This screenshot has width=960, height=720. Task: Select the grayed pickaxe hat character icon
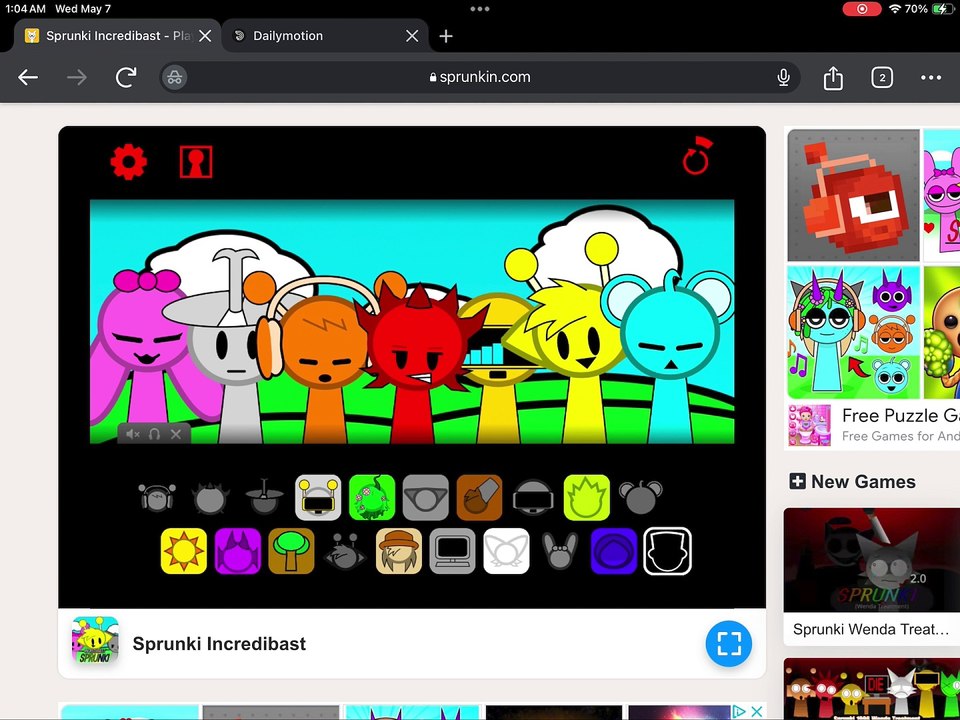pos(264,497)
